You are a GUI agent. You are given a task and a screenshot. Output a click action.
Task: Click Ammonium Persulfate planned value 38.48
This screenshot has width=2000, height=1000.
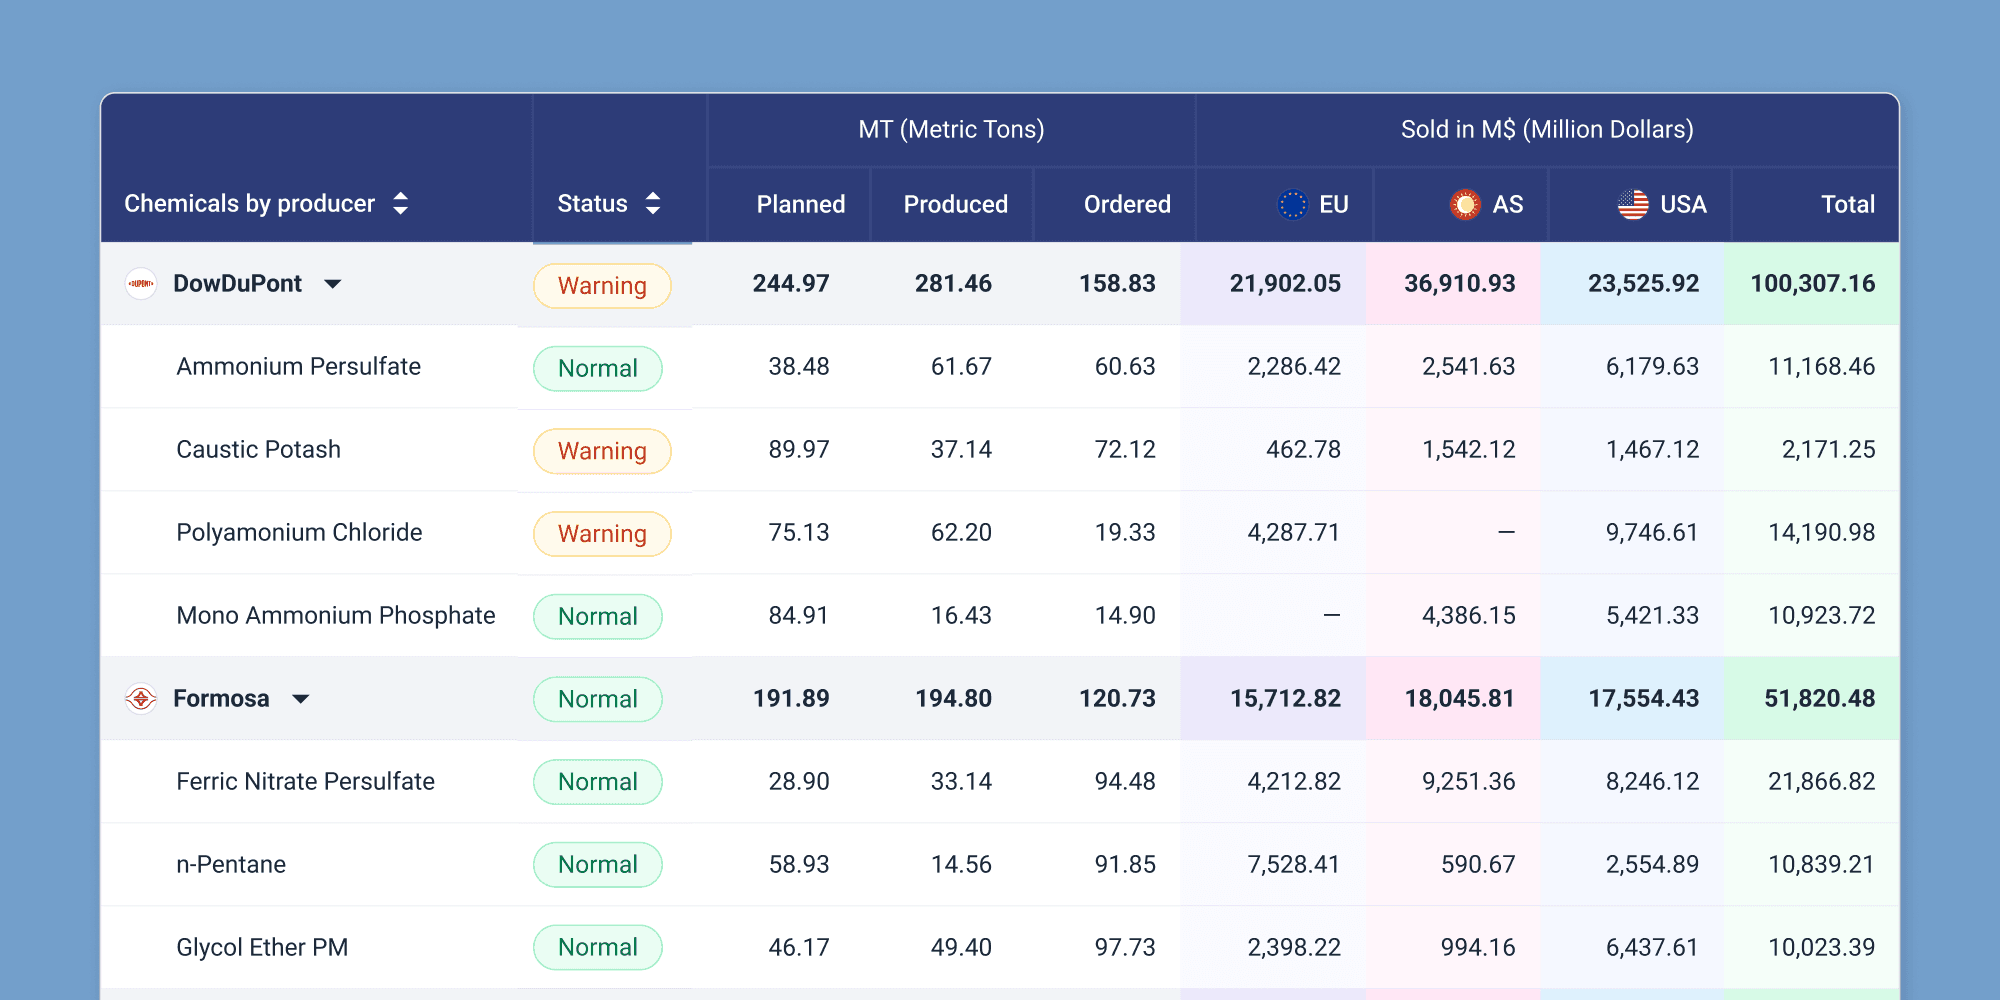point(799,366)
